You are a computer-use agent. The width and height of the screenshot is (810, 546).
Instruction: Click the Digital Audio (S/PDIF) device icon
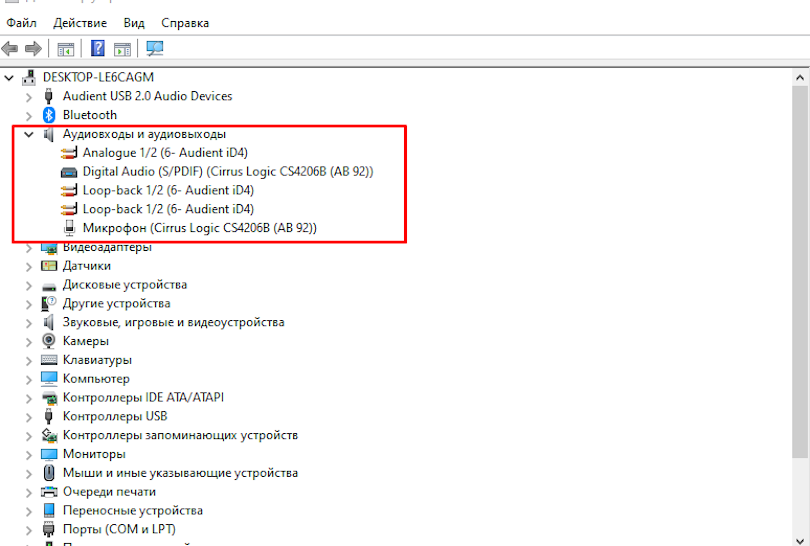tap(69, 172)
